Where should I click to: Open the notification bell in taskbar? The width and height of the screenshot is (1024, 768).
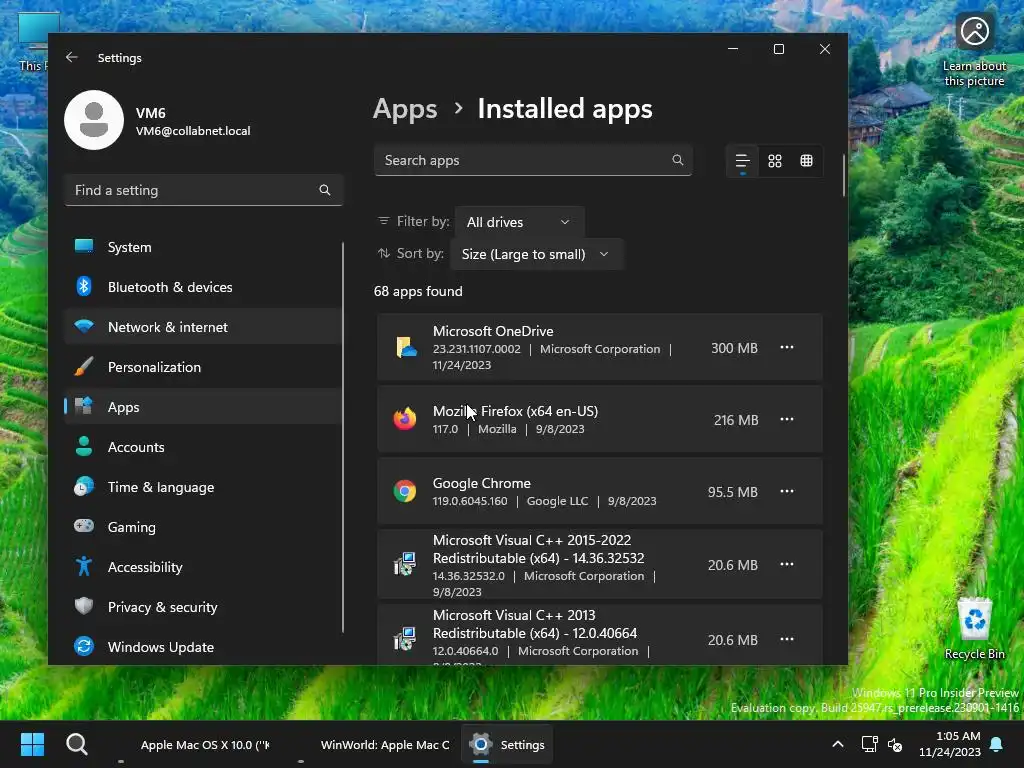(x=997, y=744)
